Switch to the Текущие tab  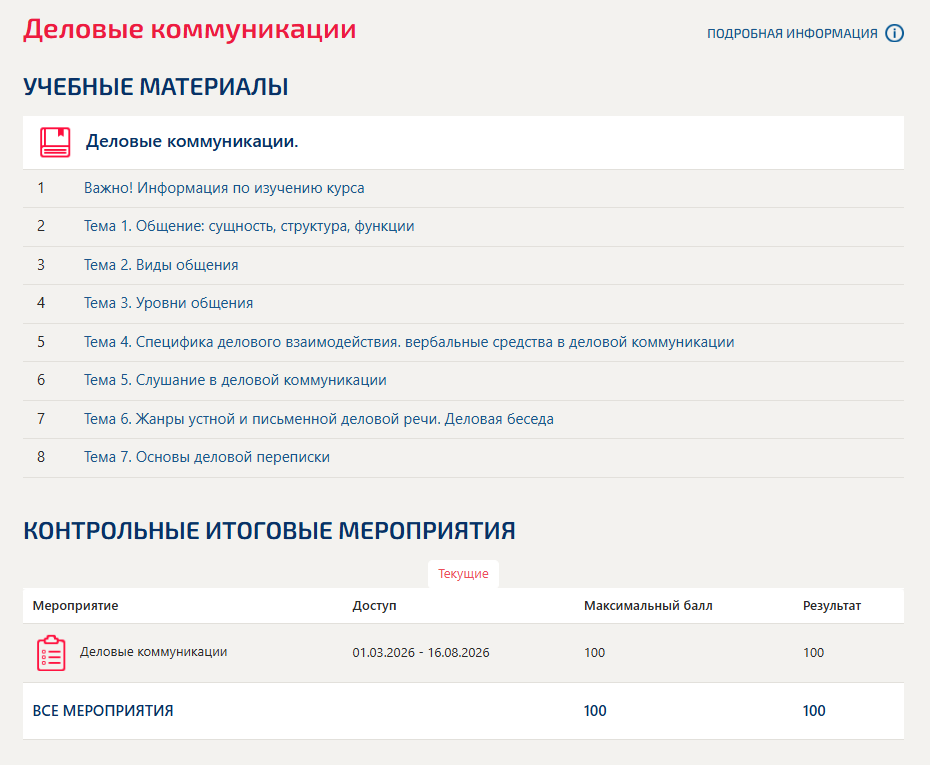tap(463, 574)
